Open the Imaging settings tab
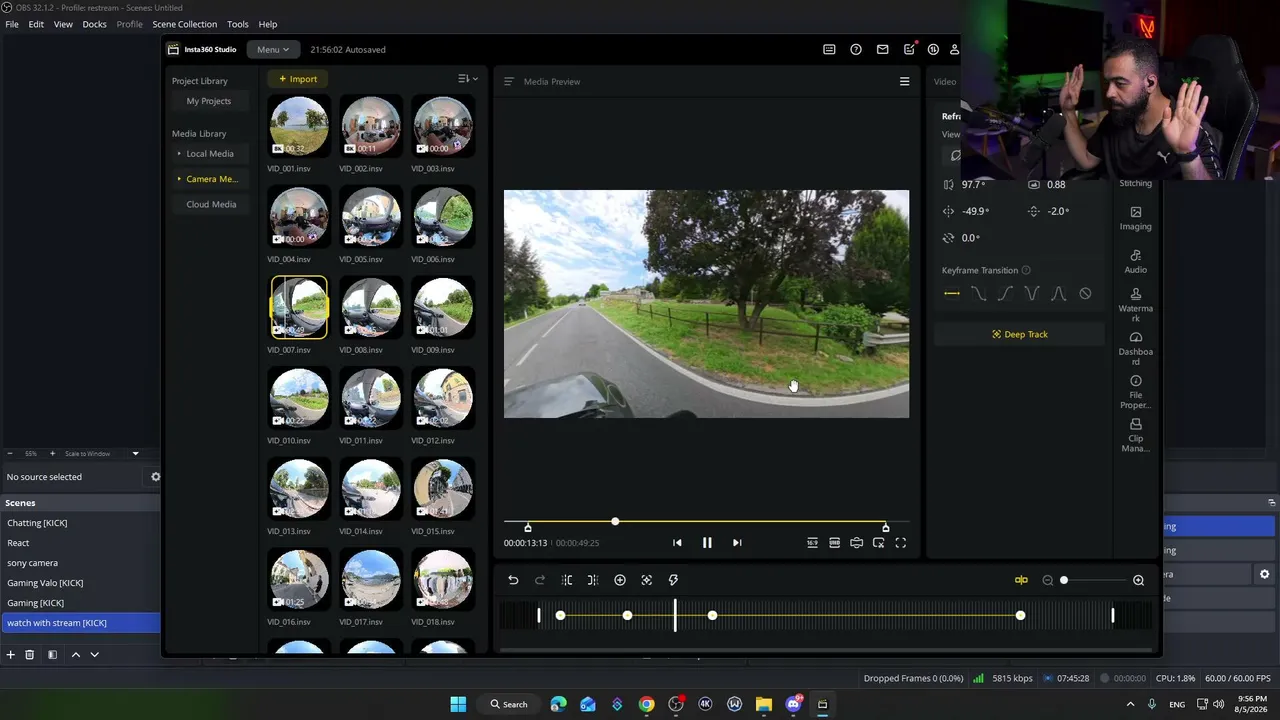The image size is (1280, 720). coord(1136,218)
